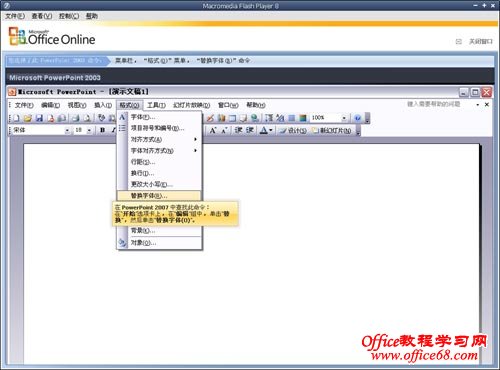Click the standard toolbar options arrow
The image size is (500, 370).
pos(367,118)
